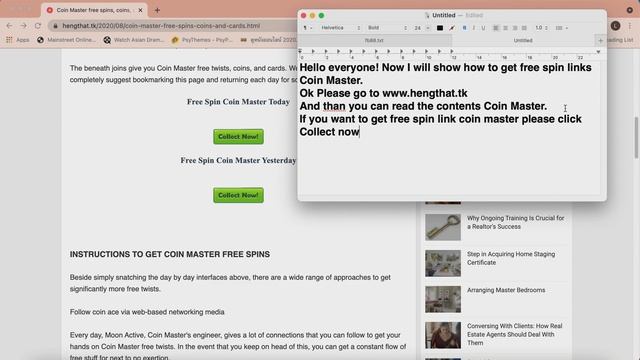
Task: Open the Arranging Master Bedrooms article link
Action: pos(506,290)
